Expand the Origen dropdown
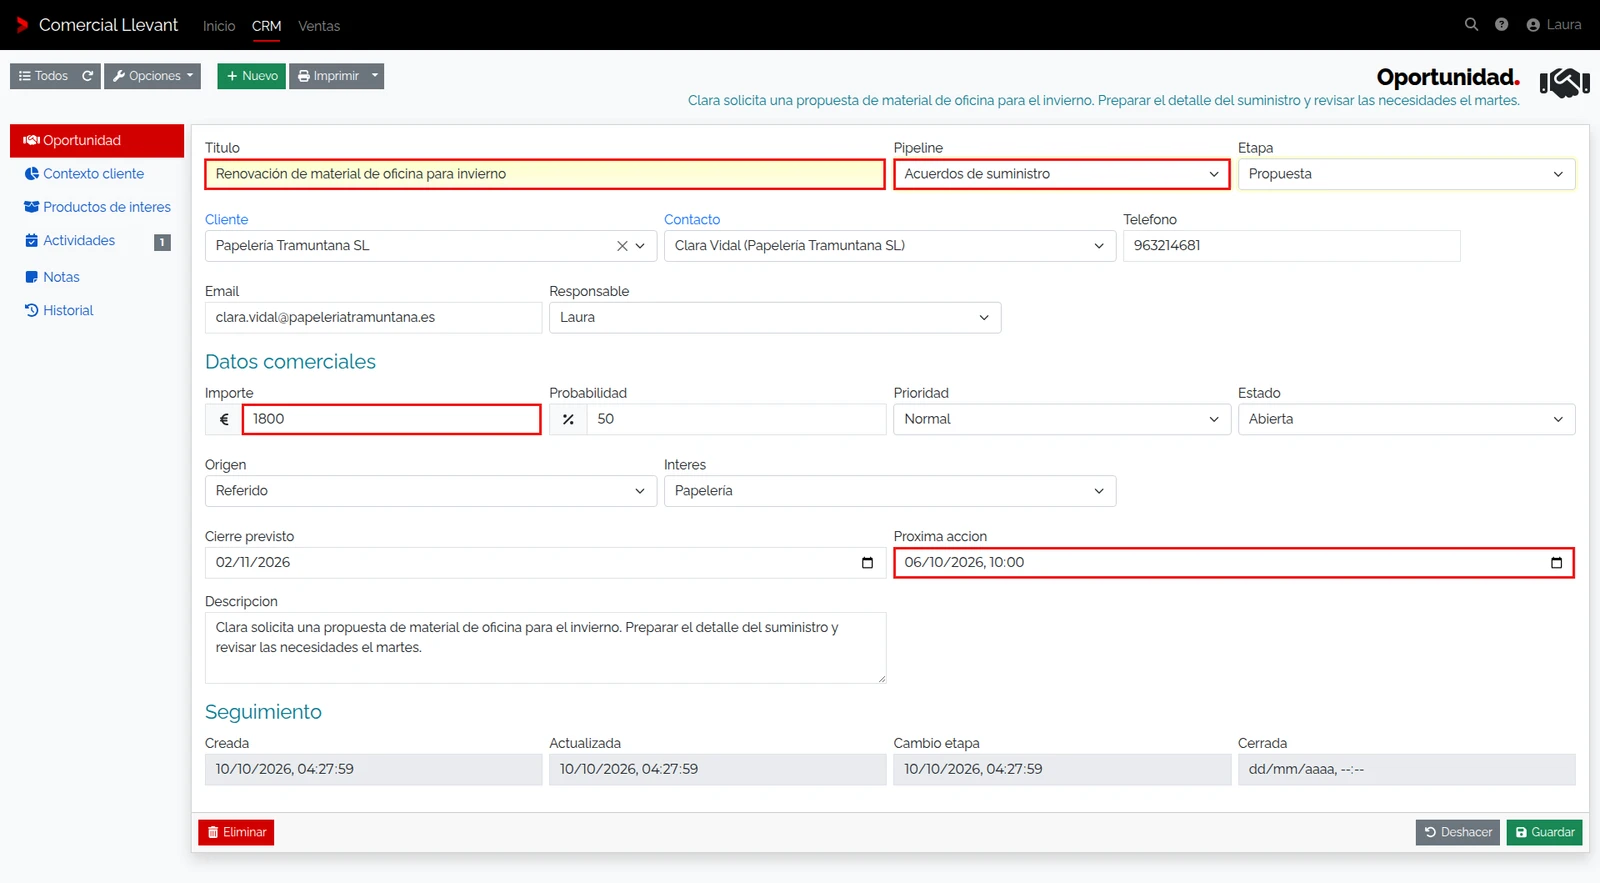The image size is (1600, 883). pos(431,491)
